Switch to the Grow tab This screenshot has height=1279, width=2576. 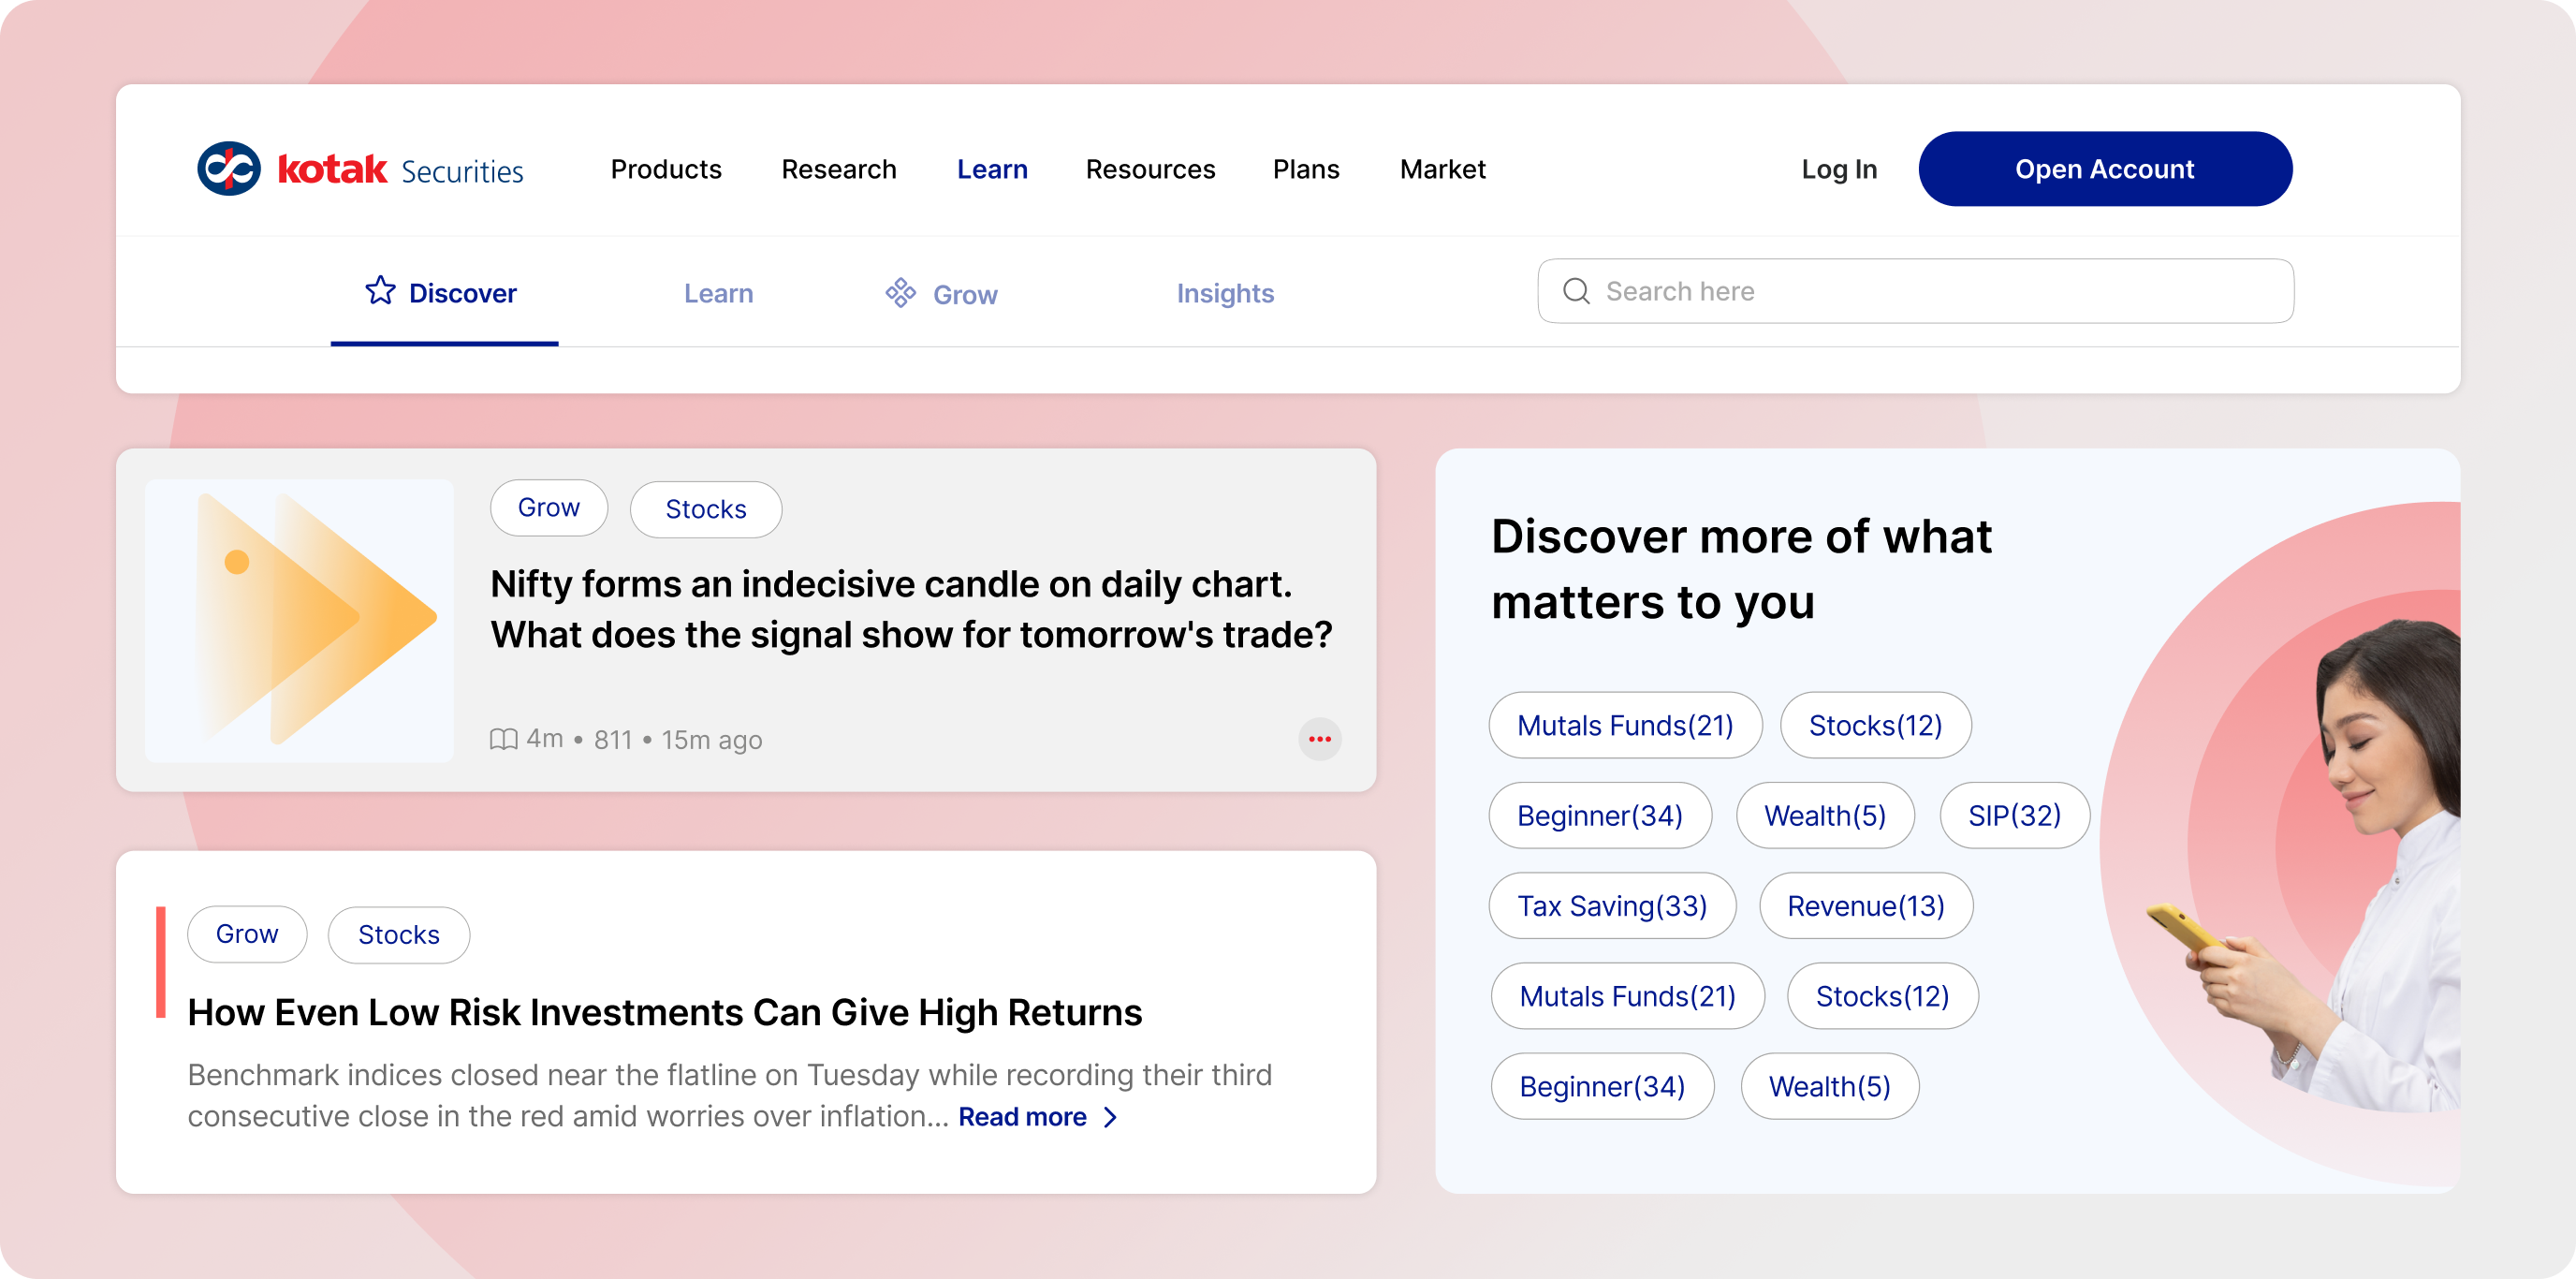pyautogui.click(x=942, y=293)
